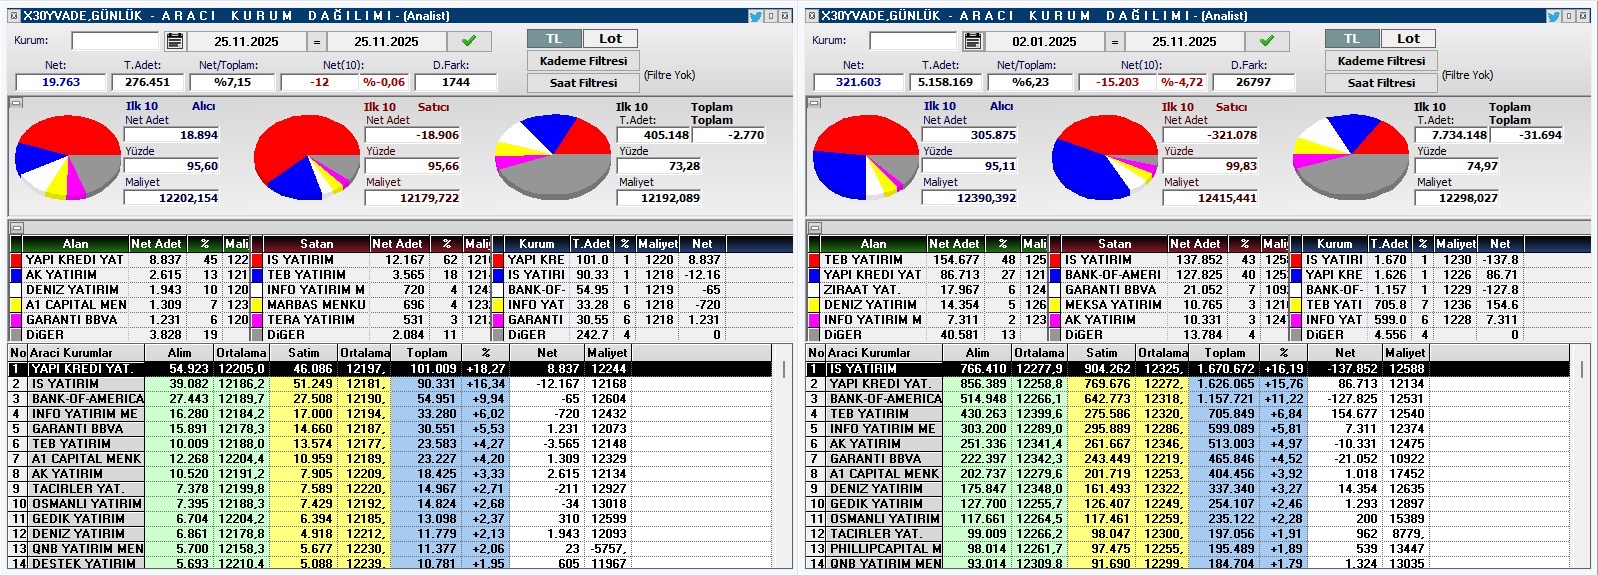Click the Twitter bird icon in the right window
This screenshot has height=575, width=1598.
click(x=1554, y=16)
